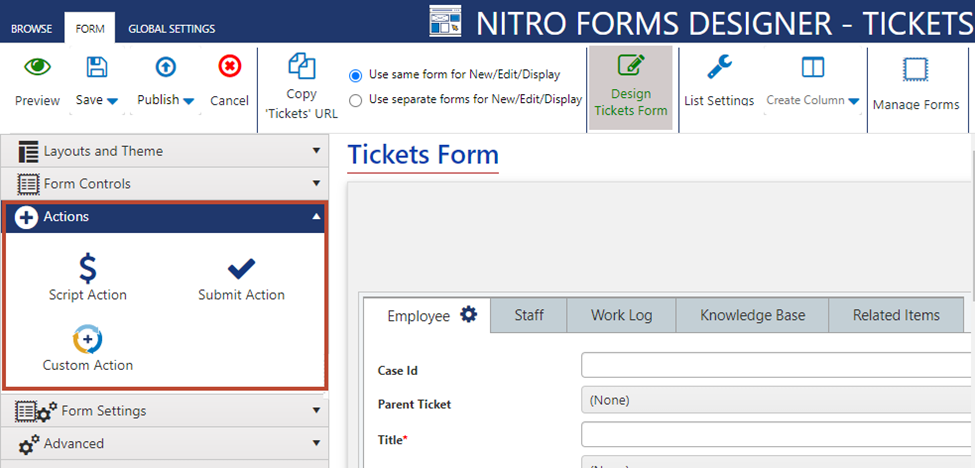Select the Employee tab label

[418, 316]
